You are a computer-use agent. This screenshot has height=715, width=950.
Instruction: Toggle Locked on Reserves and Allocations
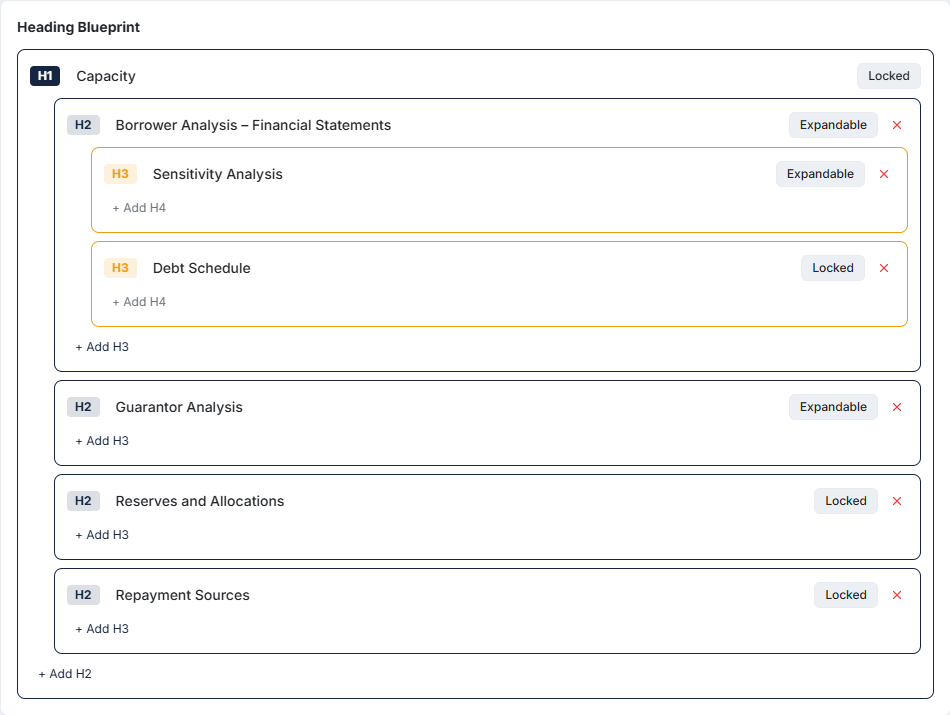click(x=845, y=501)
